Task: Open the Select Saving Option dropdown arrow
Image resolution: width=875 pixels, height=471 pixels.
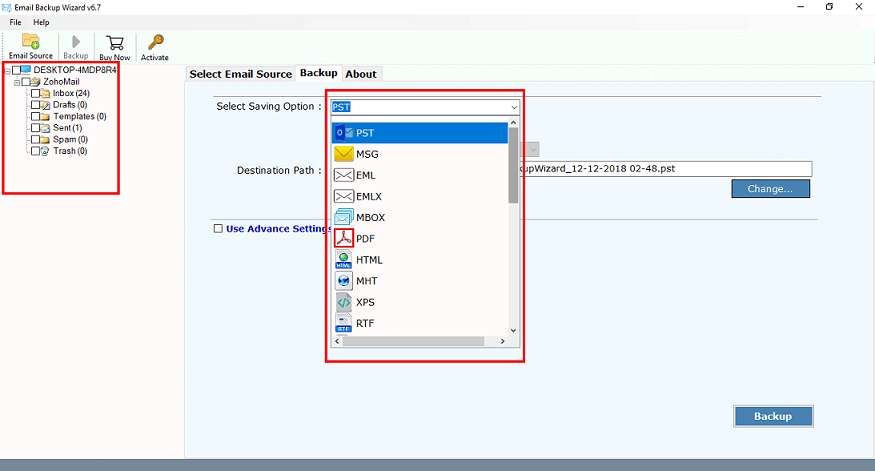Action: tap(514, 107)
